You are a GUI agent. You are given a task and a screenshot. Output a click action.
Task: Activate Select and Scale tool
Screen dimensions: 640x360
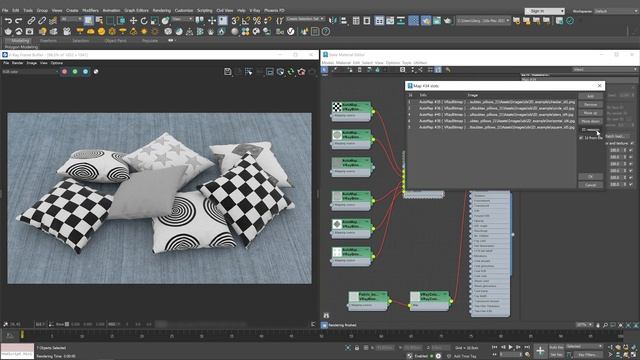point(154,20)
